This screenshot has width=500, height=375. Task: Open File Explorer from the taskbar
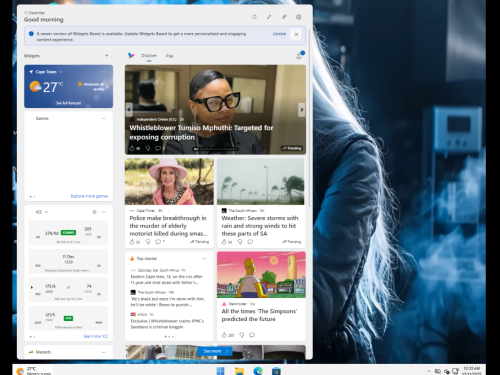239,371
